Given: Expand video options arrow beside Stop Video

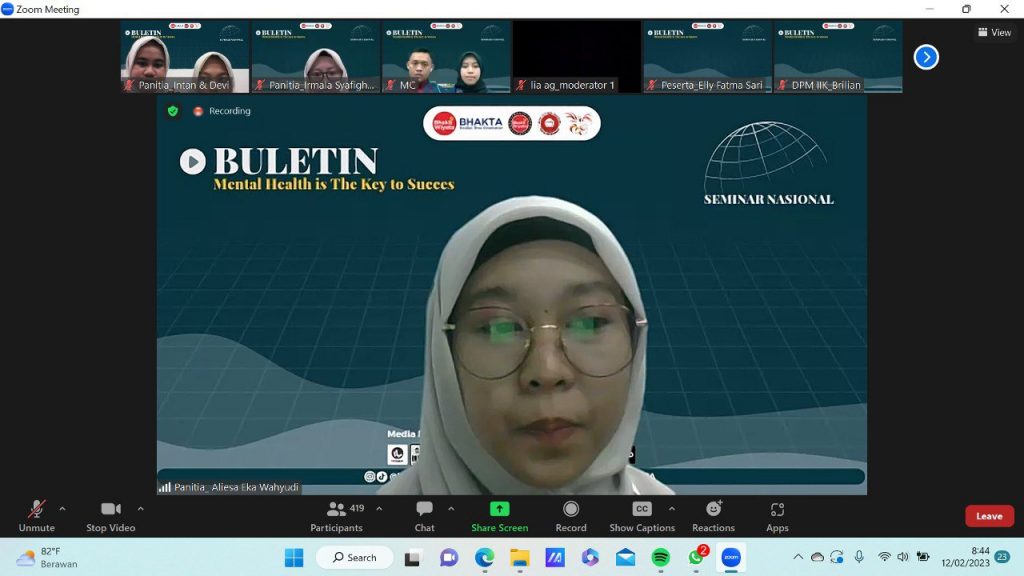Looking at the screenshot, I should (x=140, y=508).
